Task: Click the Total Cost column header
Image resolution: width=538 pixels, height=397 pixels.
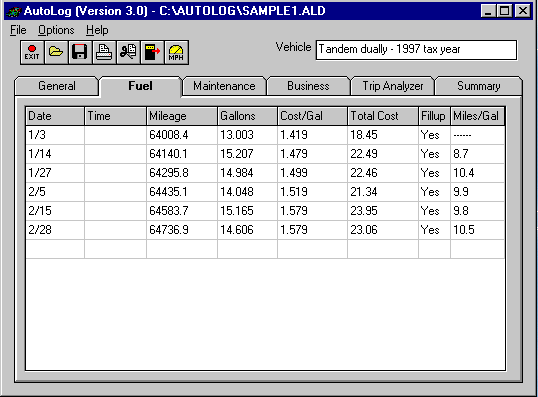Action: (383, 116)
